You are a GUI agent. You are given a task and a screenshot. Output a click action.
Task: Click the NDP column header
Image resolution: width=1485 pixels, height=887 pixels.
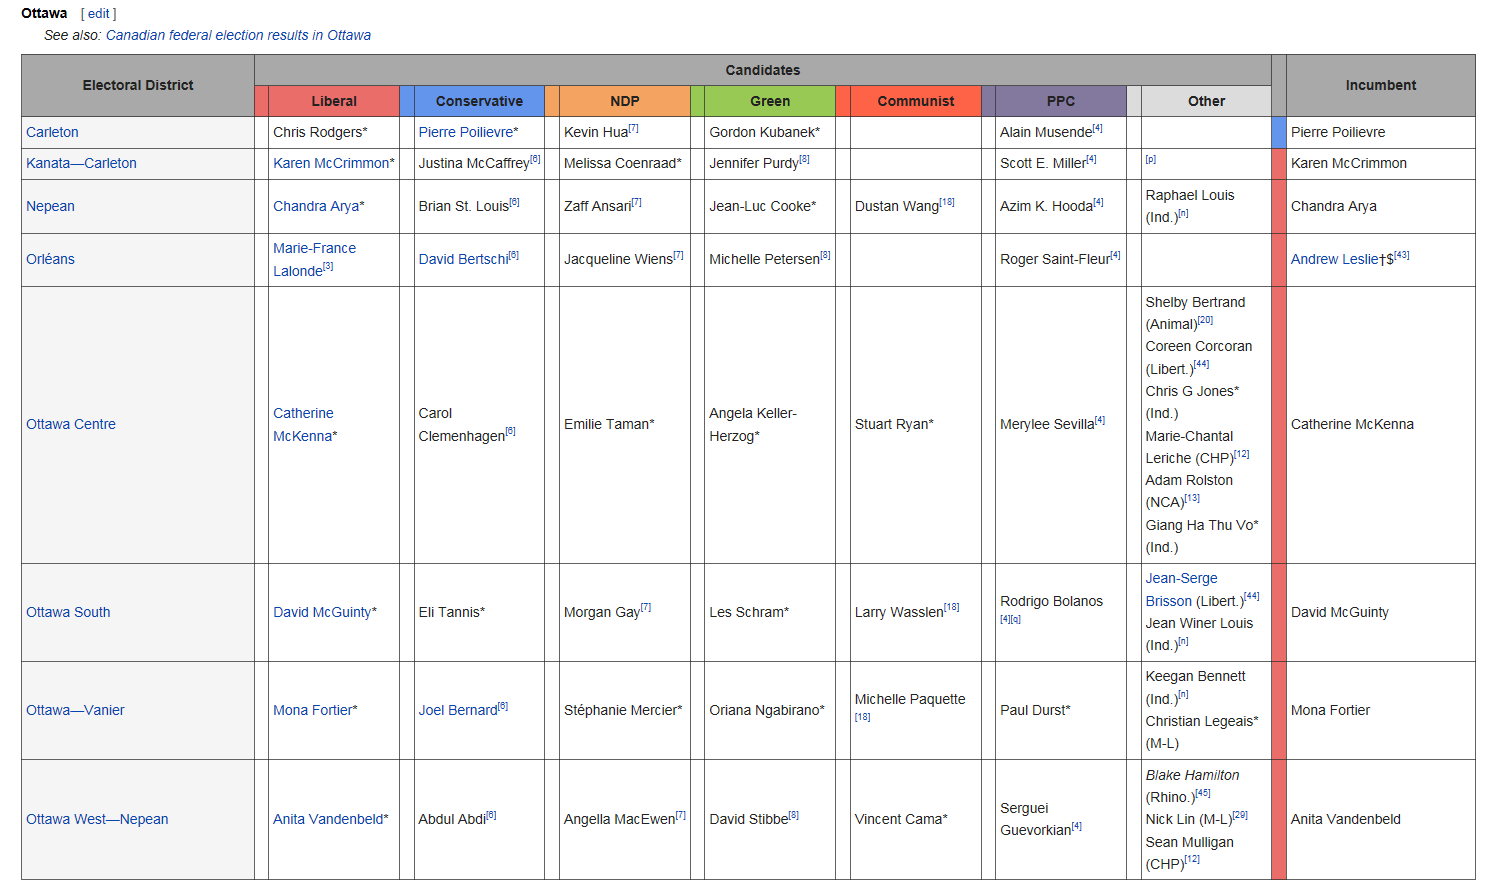[x=625, y=101]
